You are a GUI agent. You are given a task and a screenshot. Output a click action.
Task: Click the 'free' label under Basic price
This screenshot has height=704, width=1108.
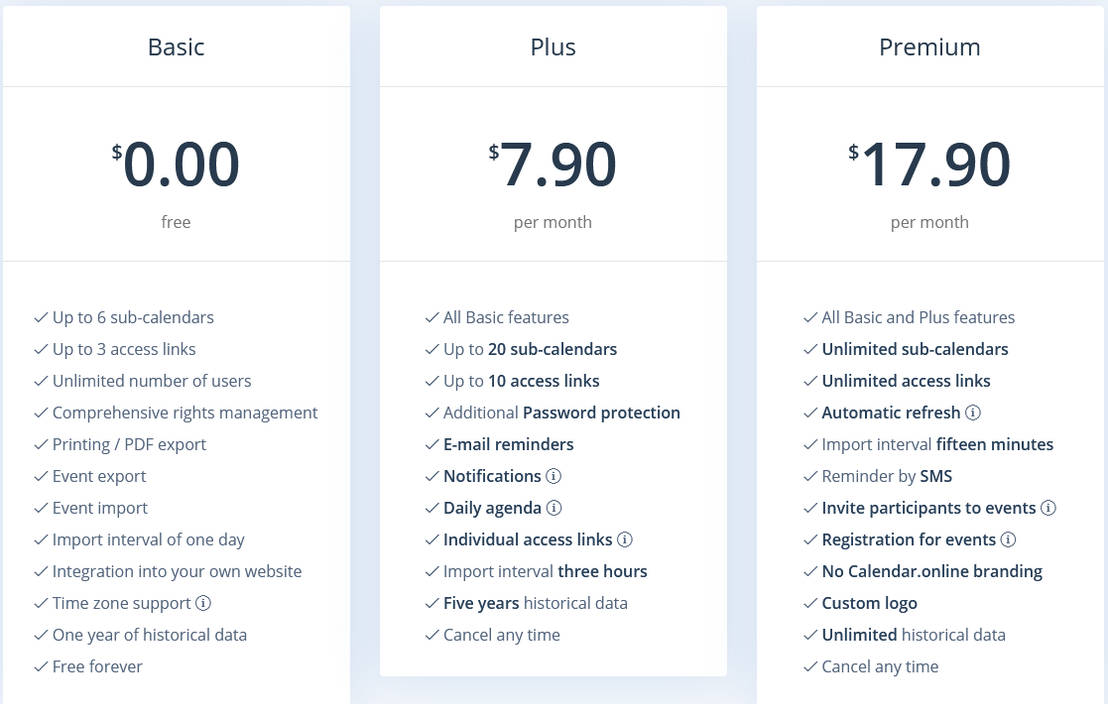coord(176,222)
